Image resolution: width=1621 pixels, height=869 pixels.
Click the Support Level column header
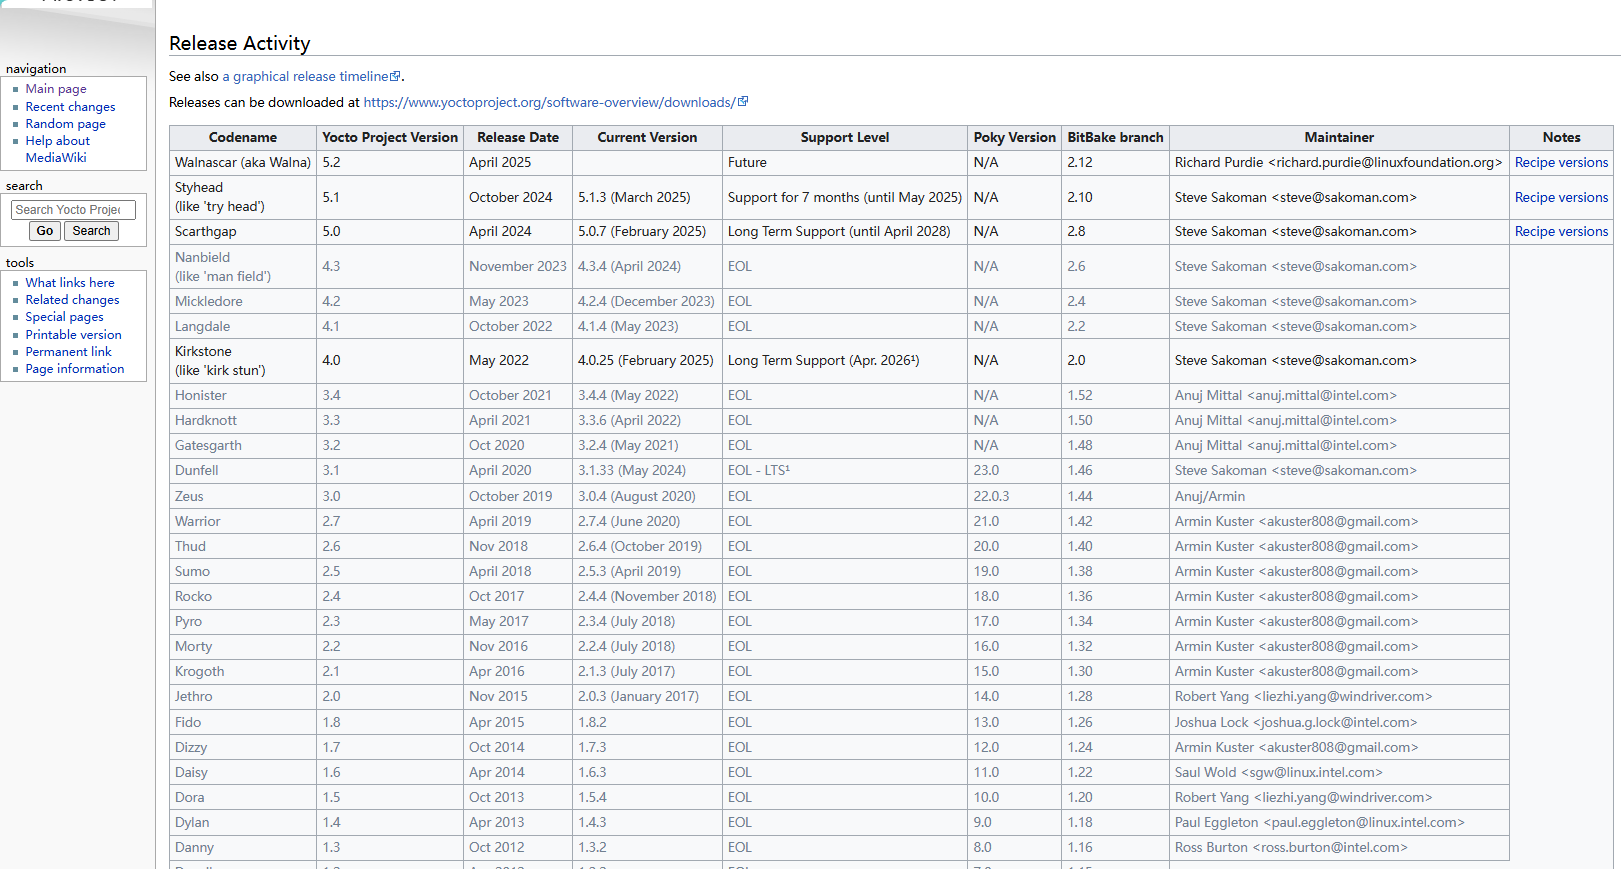point(845,138)
